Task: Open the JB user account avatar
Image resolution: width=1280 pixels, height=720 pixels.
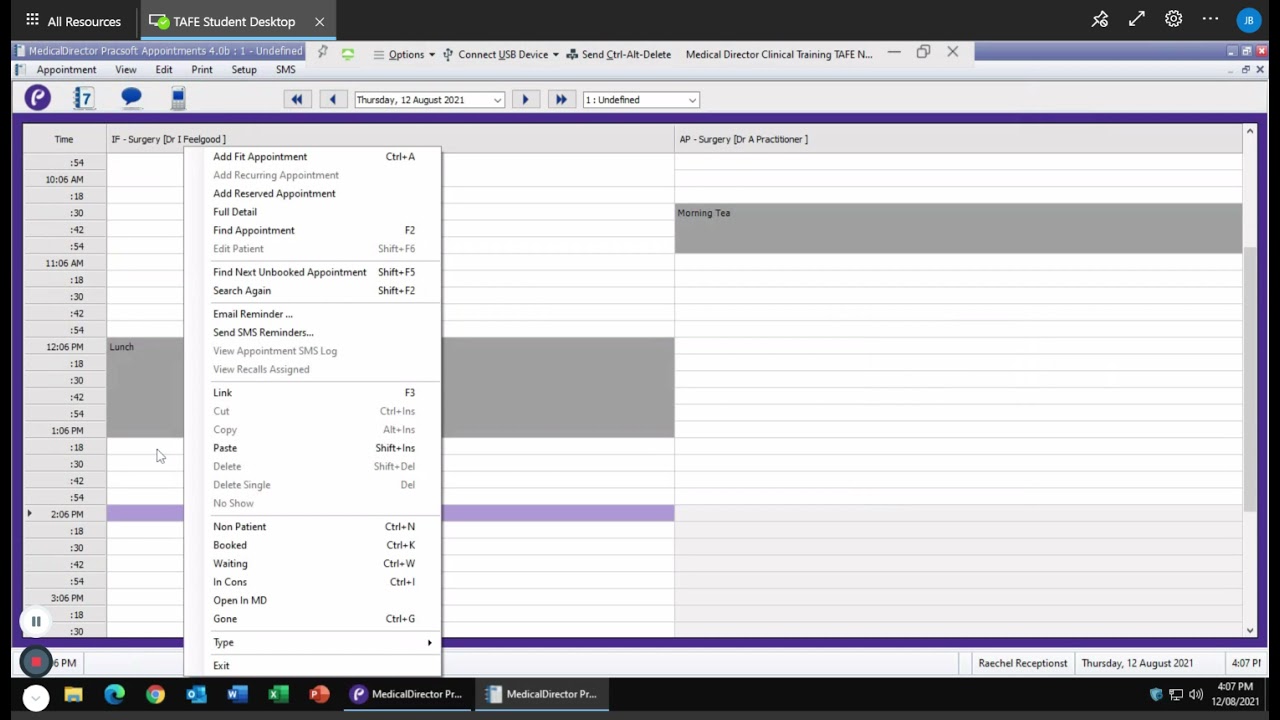Action: click(x=1249, y=20)
